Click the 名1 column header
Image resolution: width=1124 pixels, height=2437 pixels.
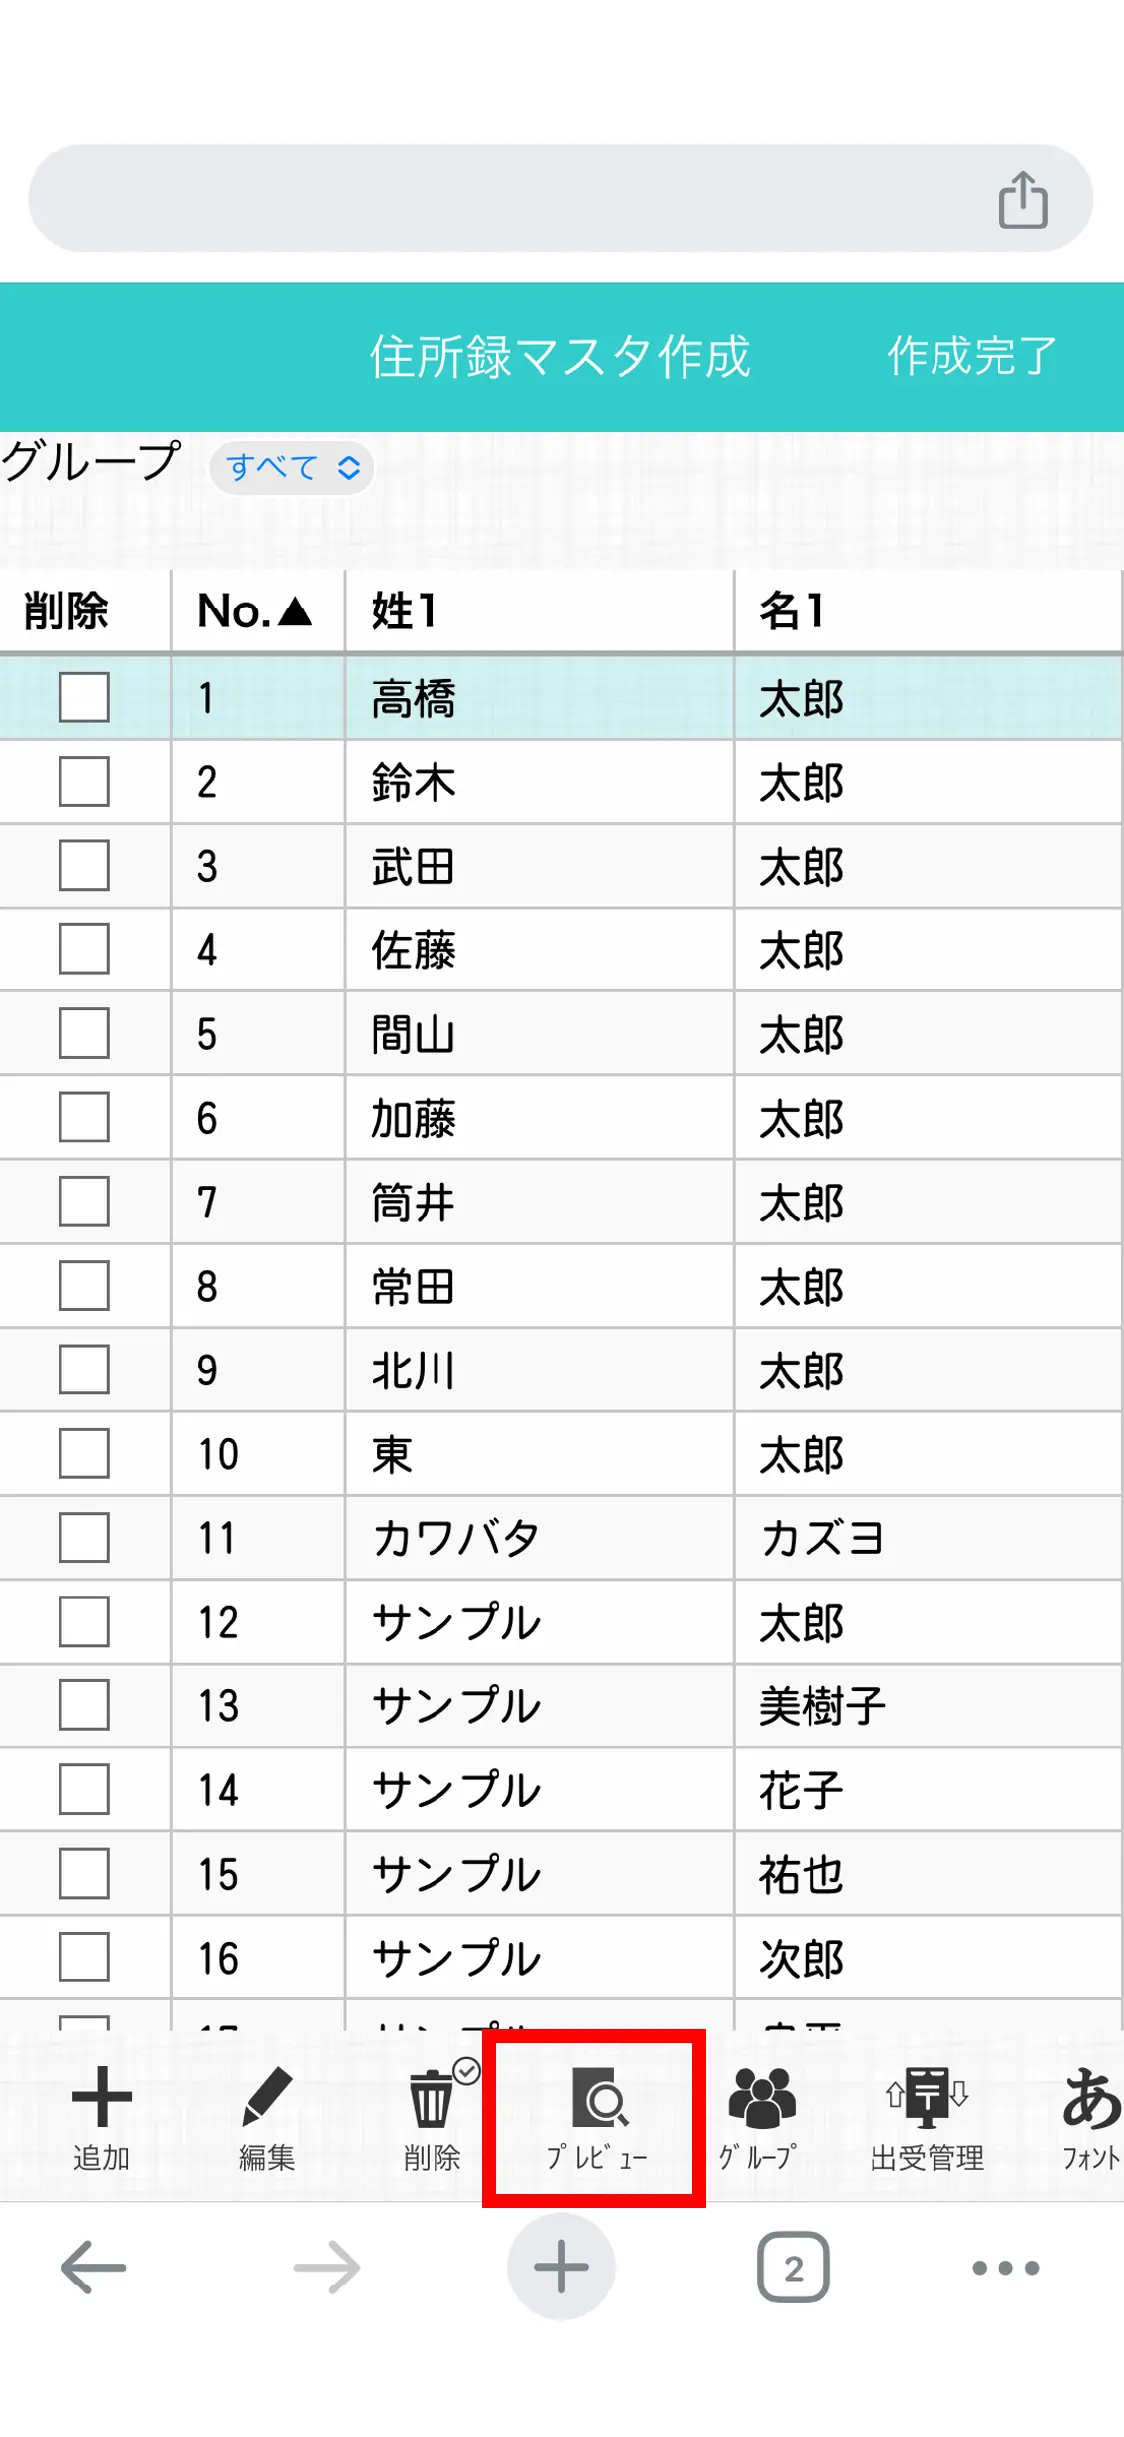coord(792,611)
